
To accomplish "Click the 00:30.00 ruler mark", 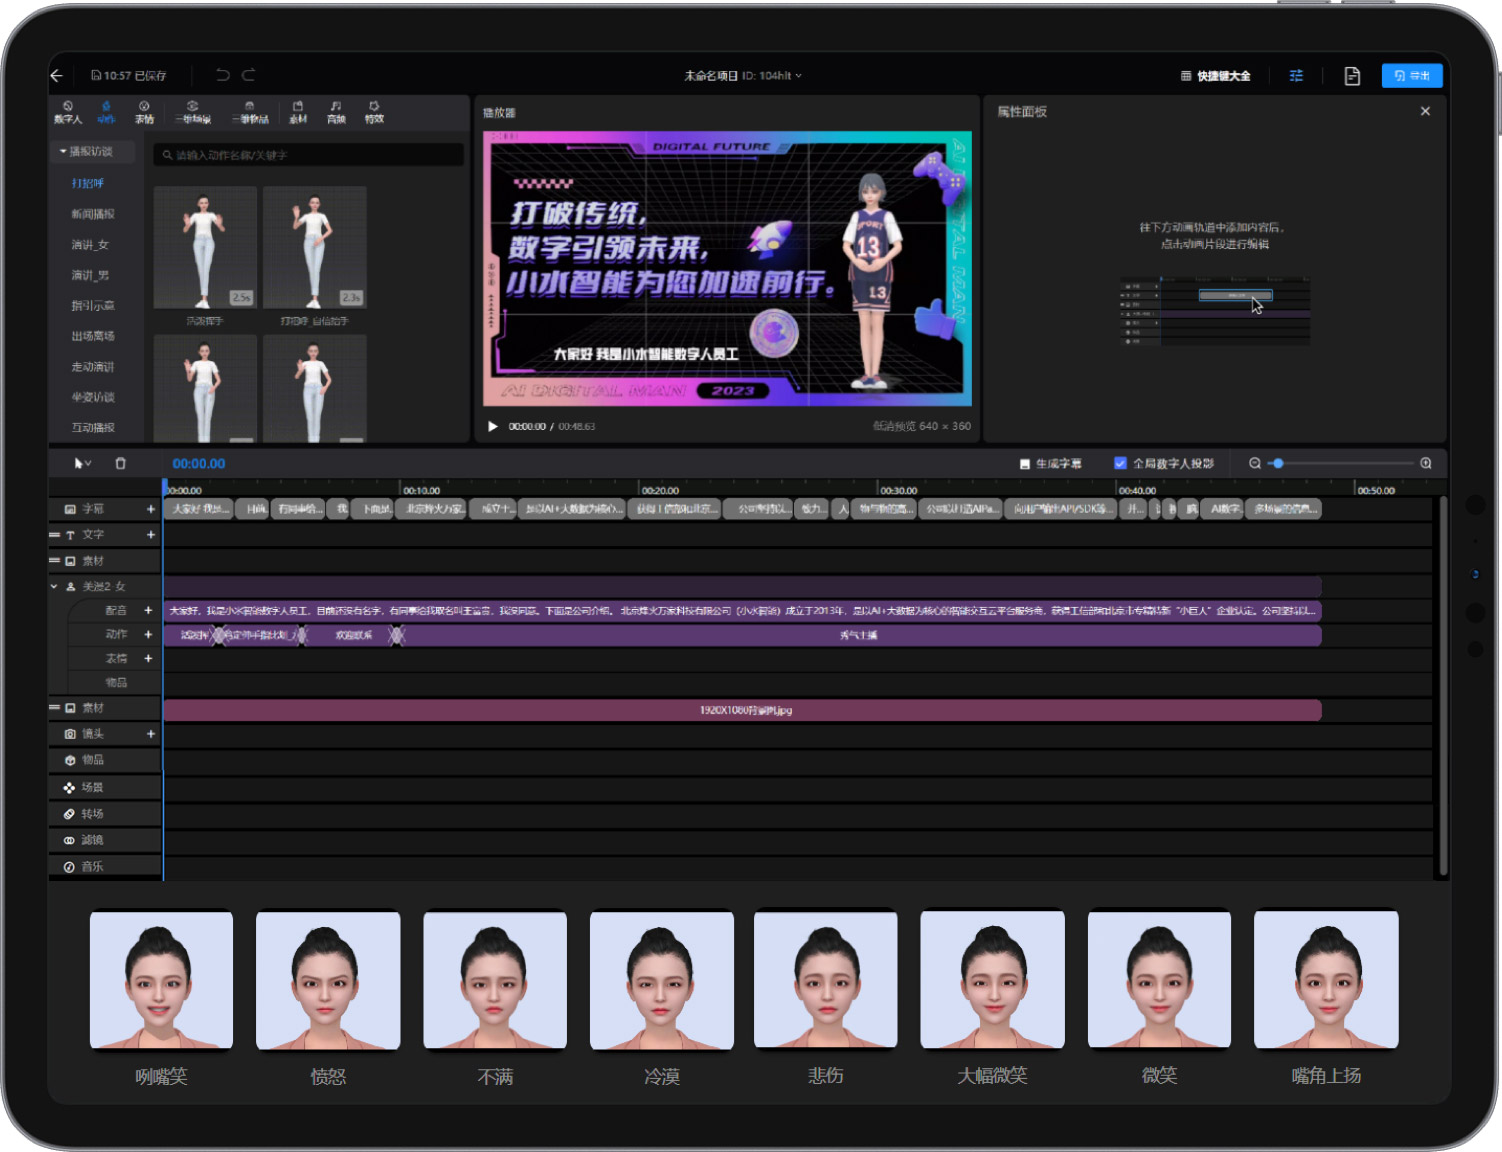I will [898, 490].
